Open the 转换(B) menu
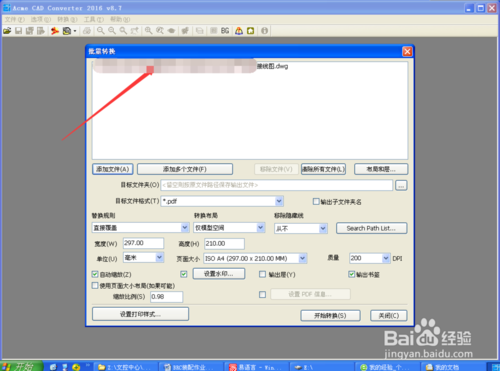This screenshot has height=371, width=500. [67, 19]
